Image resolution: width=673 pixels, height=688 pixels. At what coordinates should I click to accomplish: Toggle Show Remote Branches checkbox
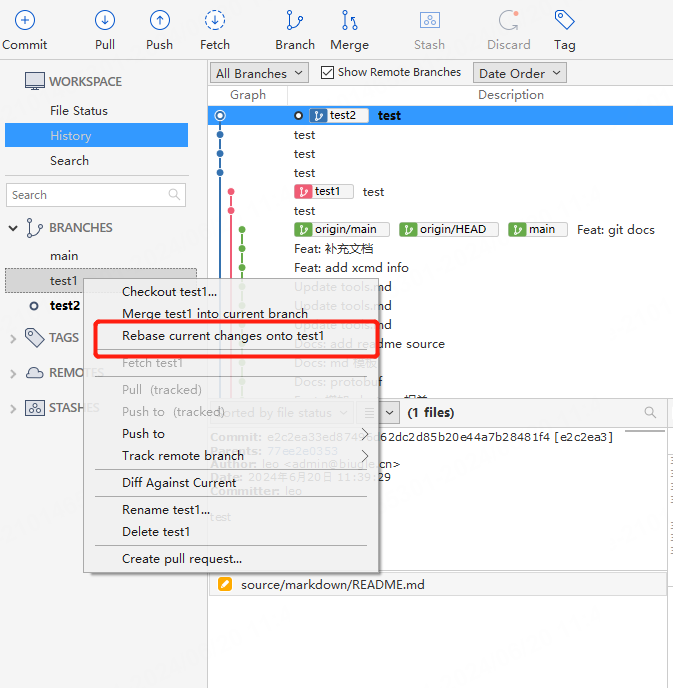click(328, 72)
